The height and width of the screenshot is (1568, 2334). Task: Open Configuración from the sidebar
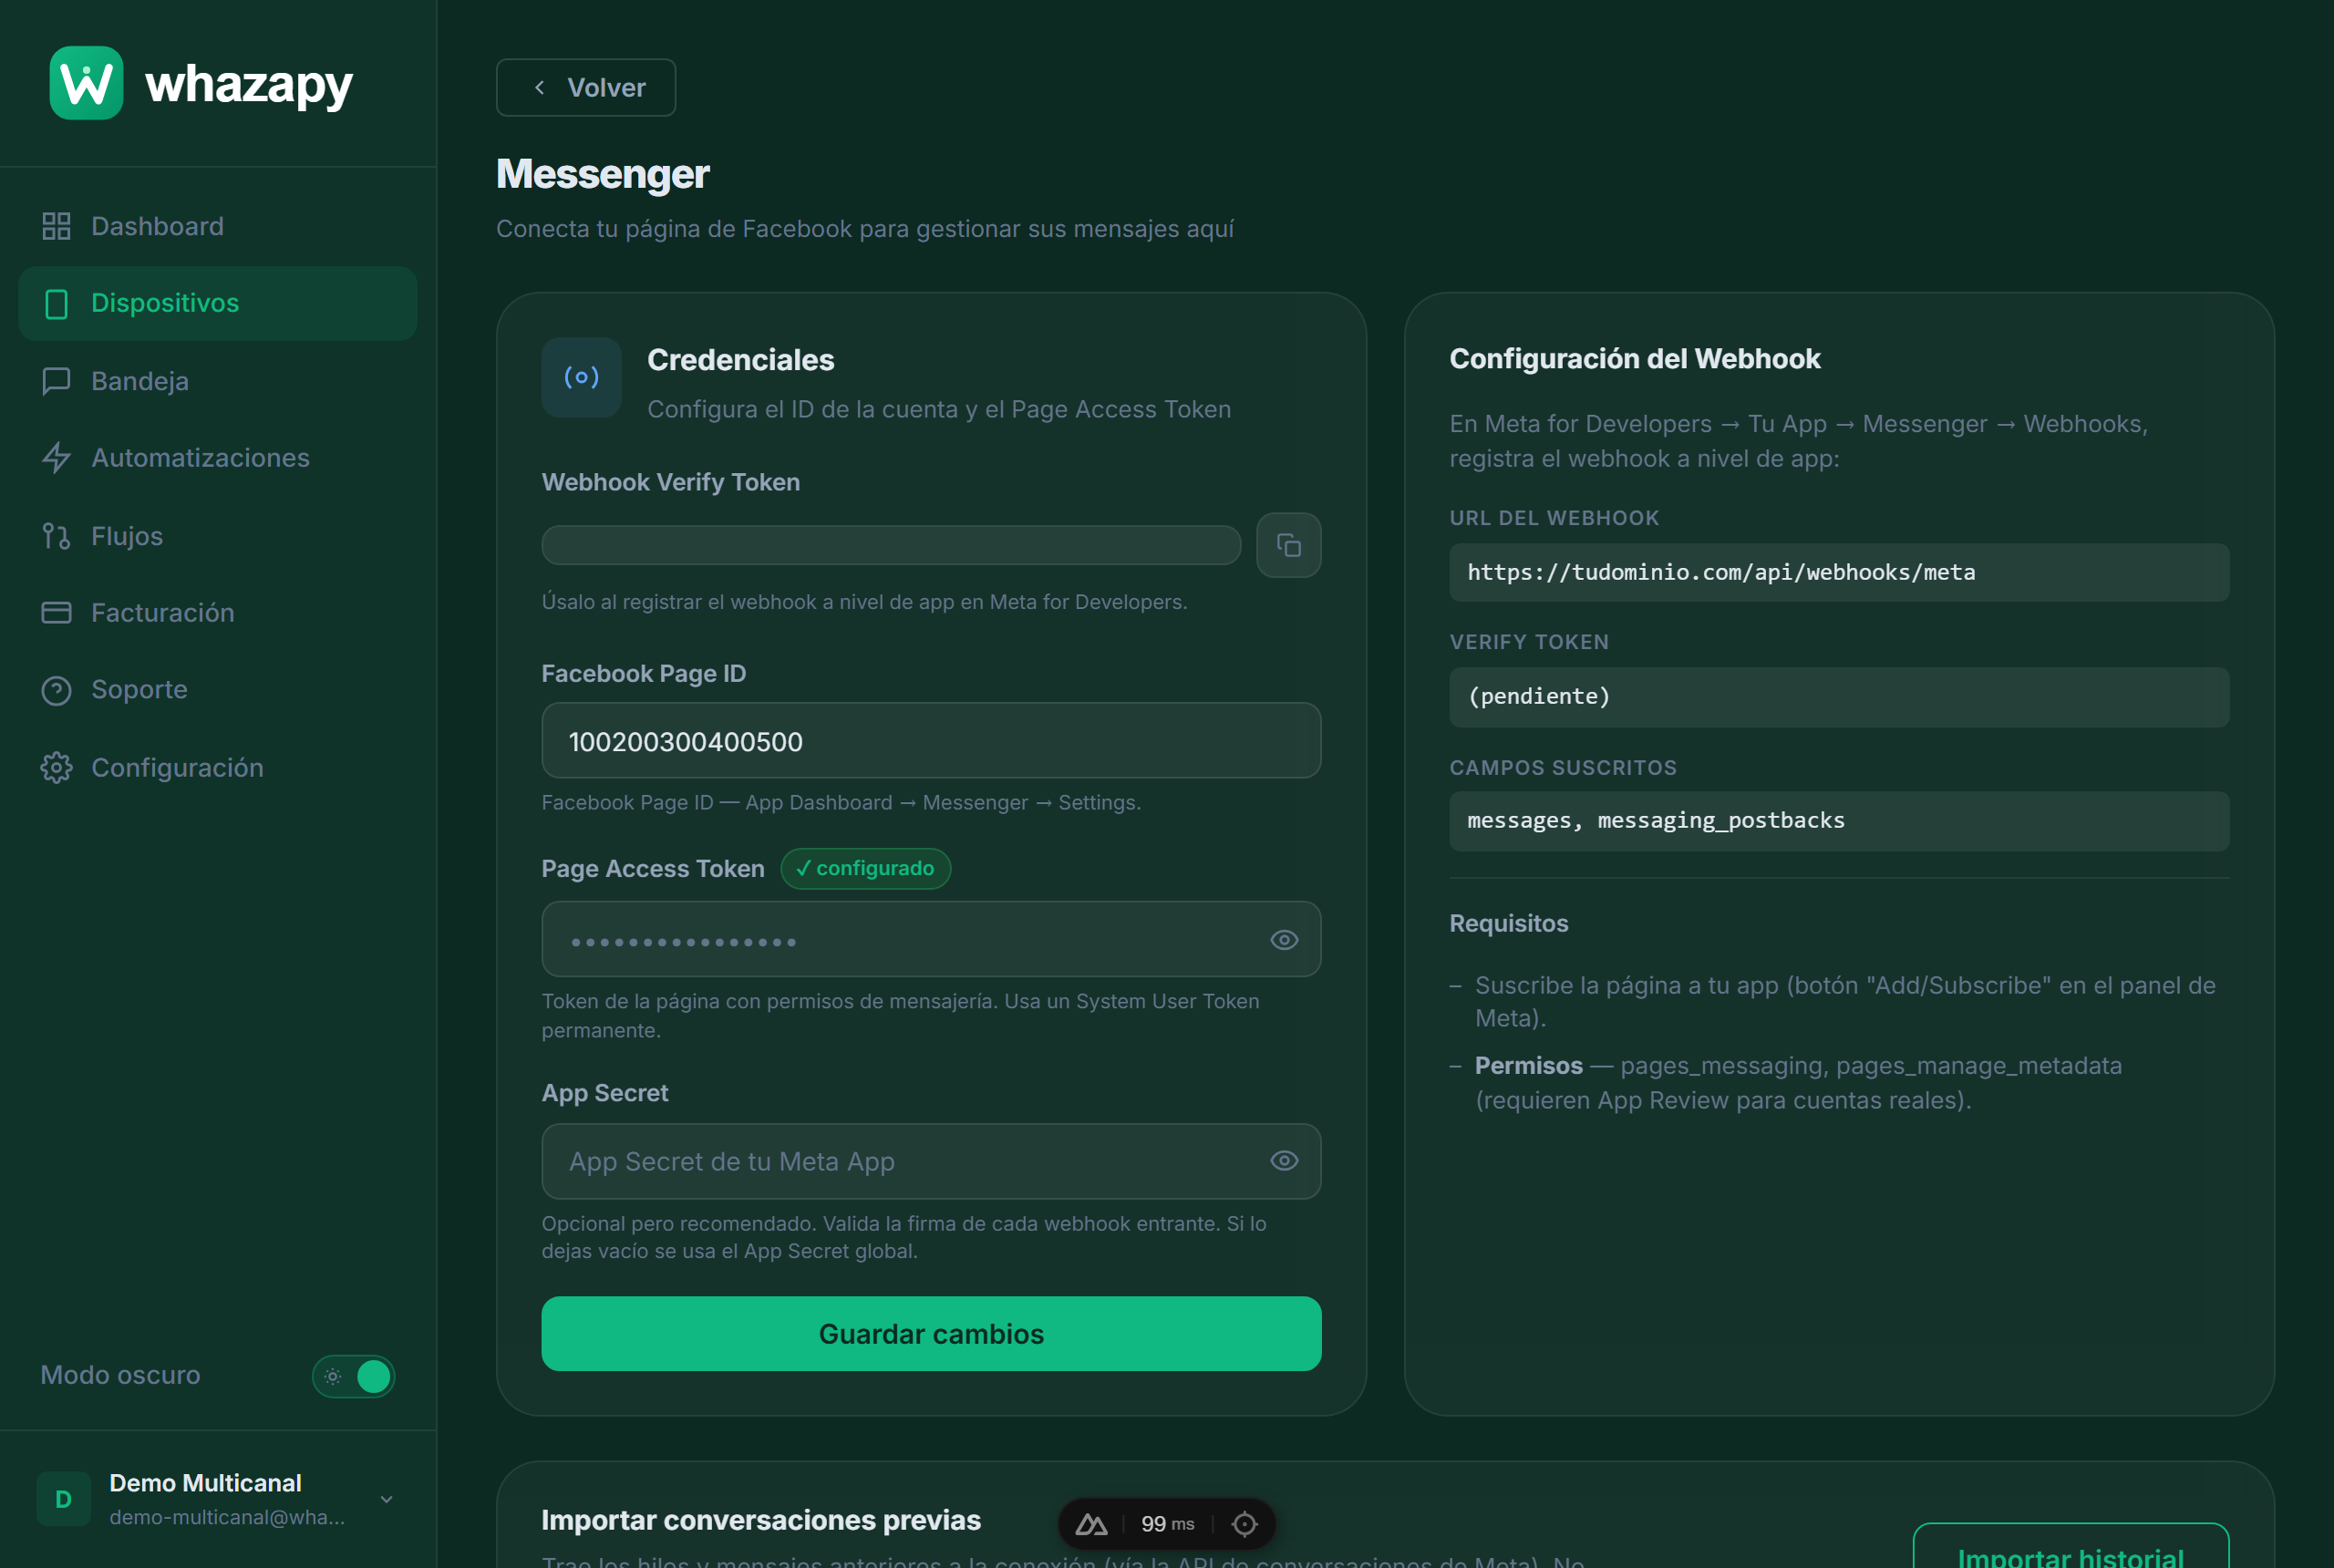pos(218,768)
